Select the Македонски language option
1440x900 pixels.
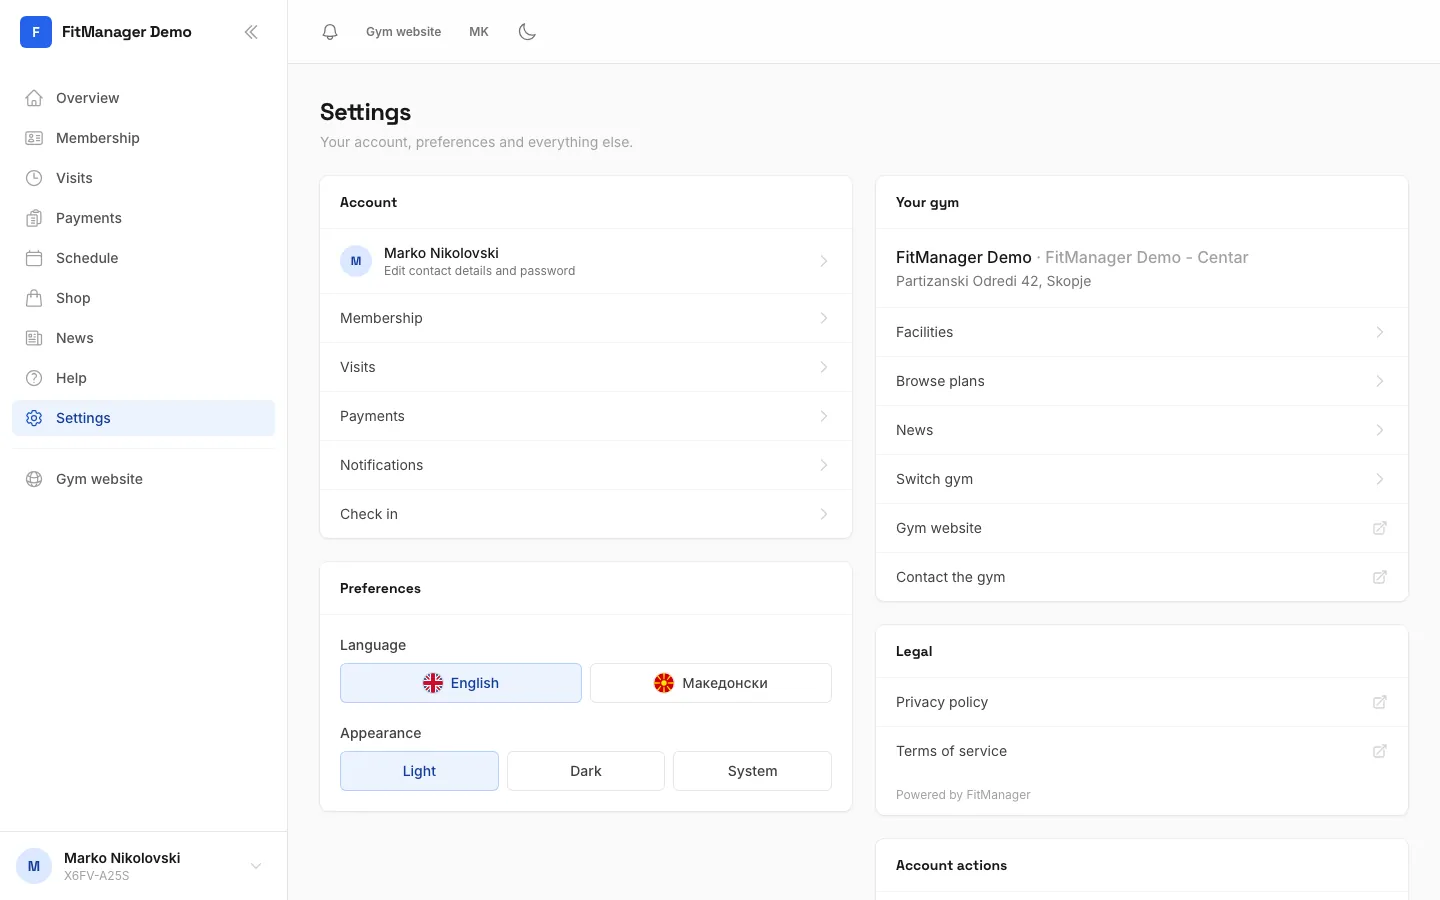711,683
